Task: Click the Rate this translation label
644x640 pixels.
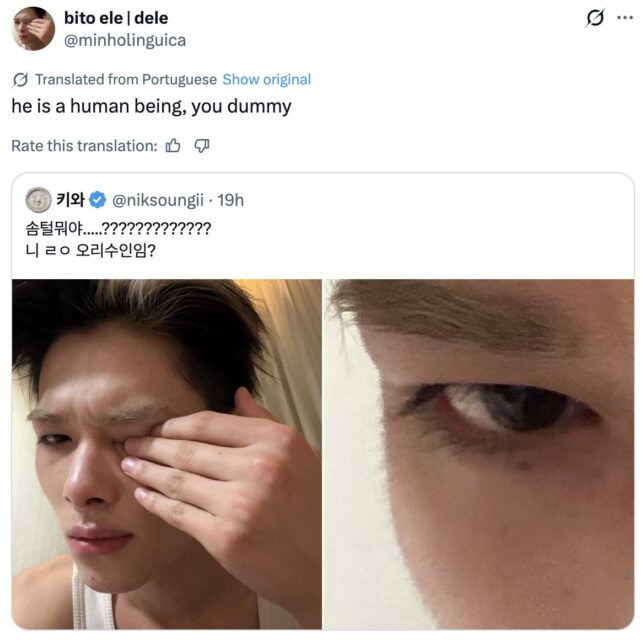Action: click(84, 146)
